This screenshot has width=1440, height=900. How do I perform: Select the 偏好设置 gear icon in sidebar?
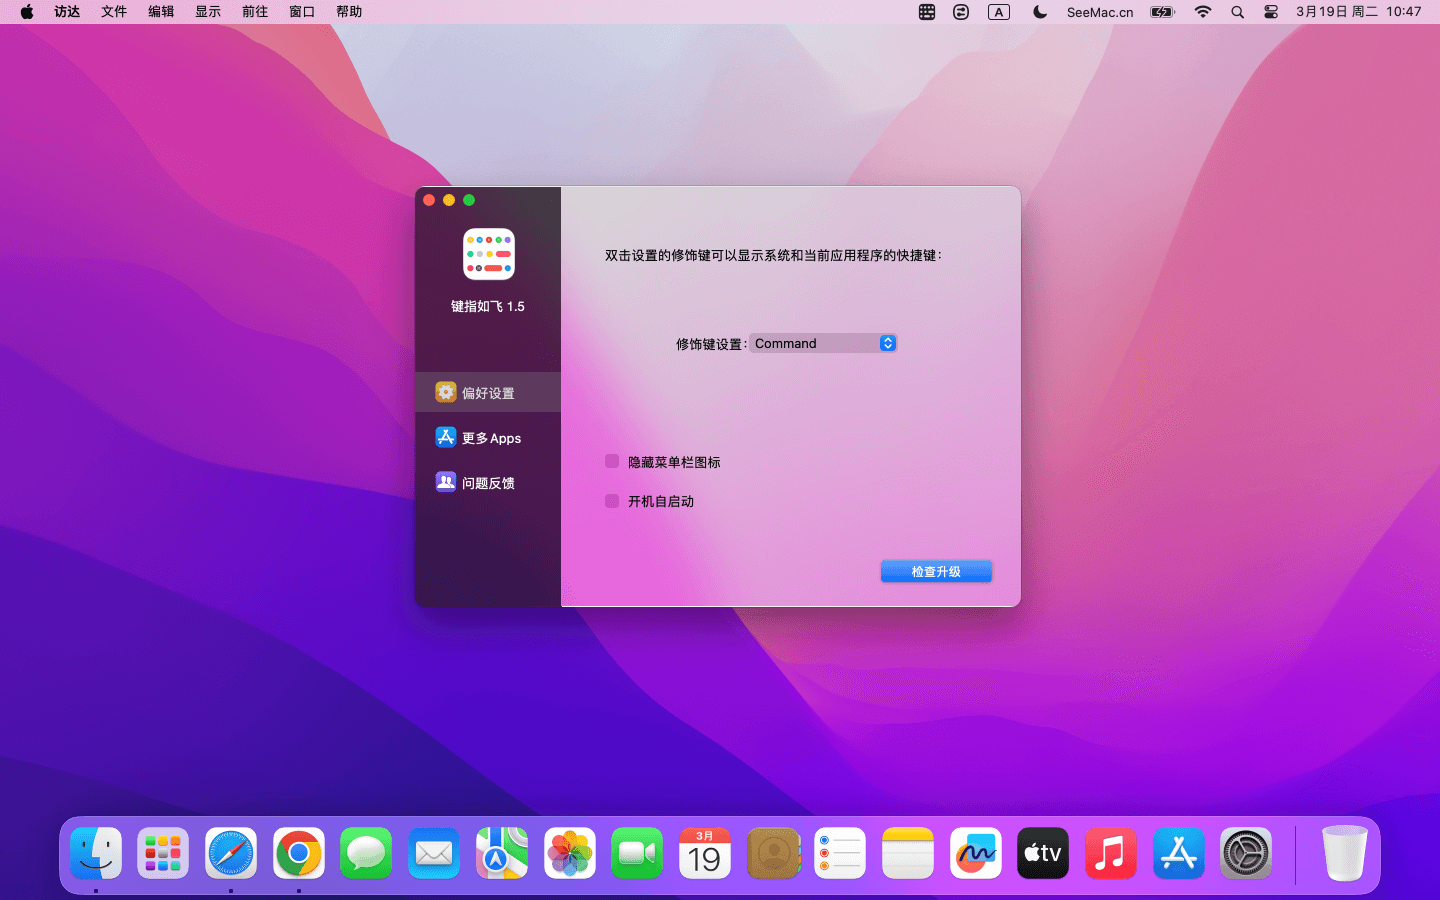pos(446,392)
